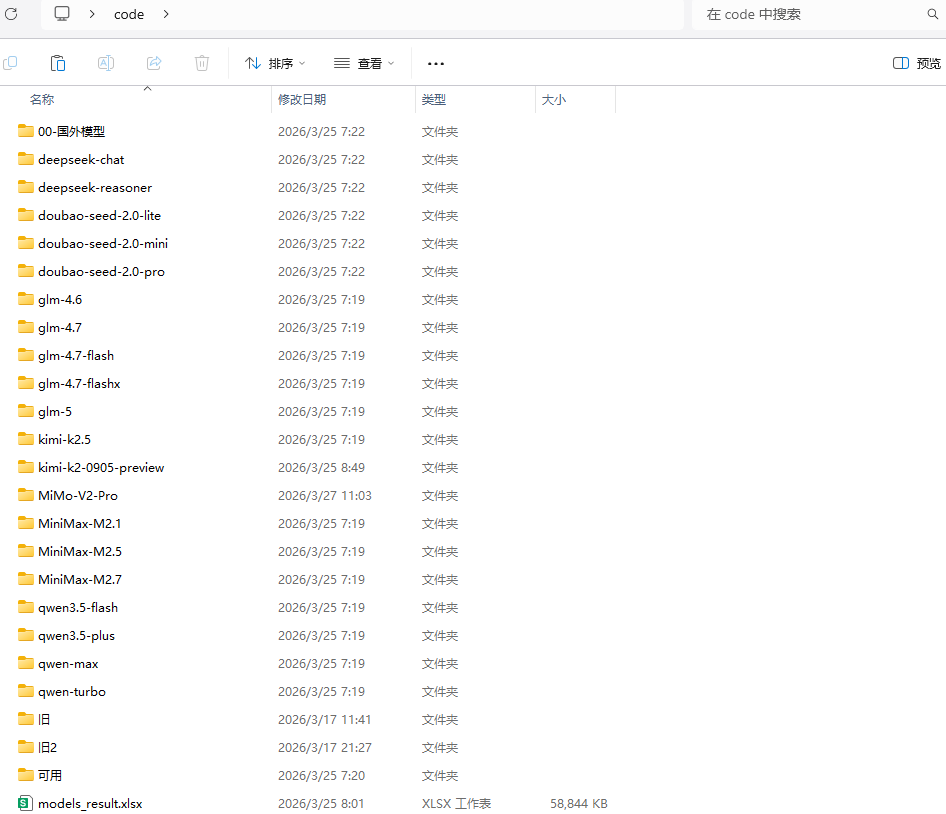Click the copy icon in the toolbar

coord(10,63)
